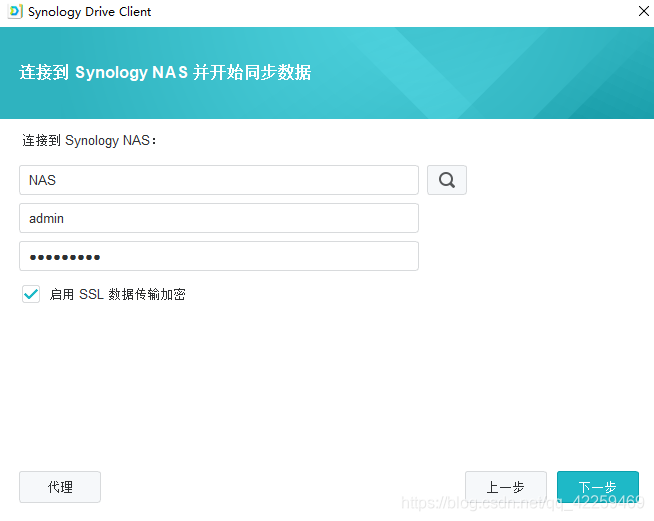Proceed with the 下一步 button
Image resolution: width=654 pixels, height=521 pixels.
click(x=598, y=487)
